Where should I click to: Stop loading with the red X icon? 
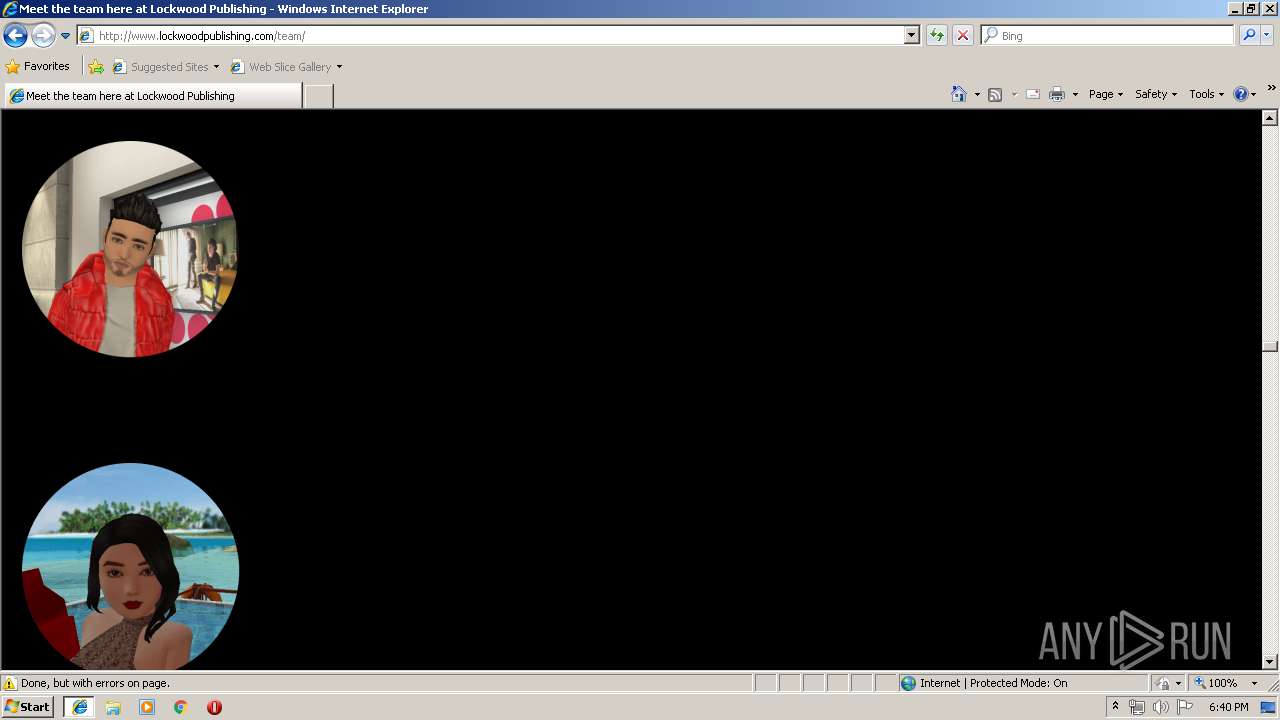pyautogui.click(x=963, y=36)
